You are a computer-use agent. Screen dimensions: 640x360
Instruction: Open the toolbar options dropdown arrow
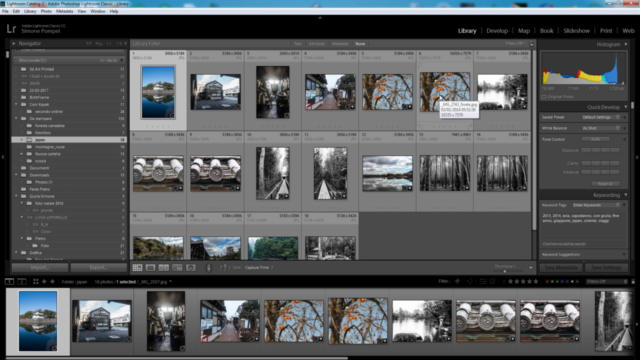click(x=531, y=268)
